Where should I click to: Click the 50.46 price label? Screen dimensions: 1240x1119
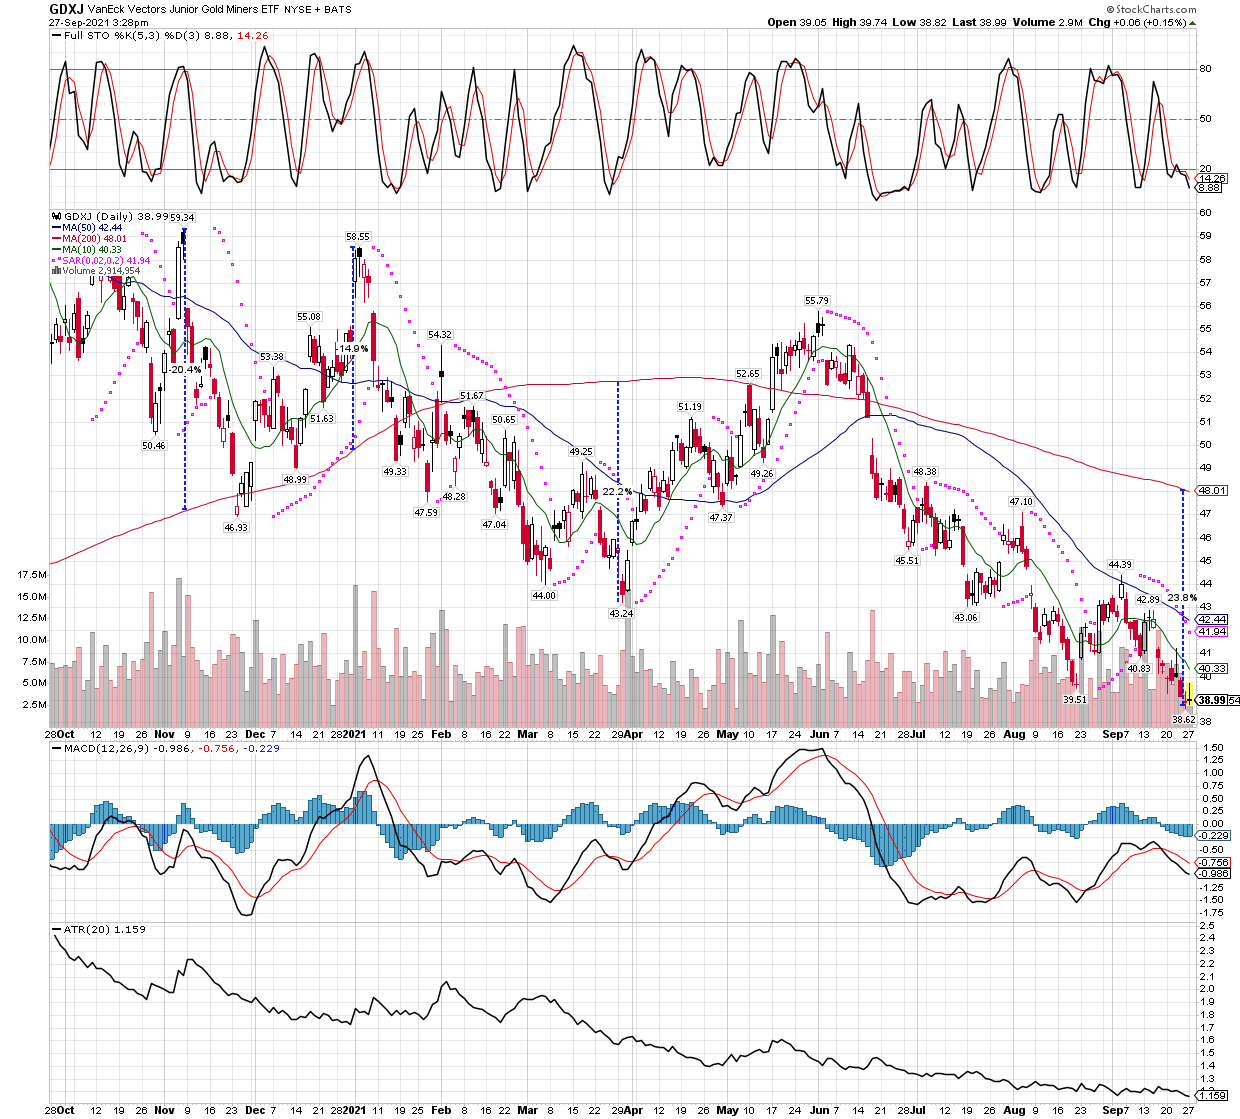tap(154, 445)
